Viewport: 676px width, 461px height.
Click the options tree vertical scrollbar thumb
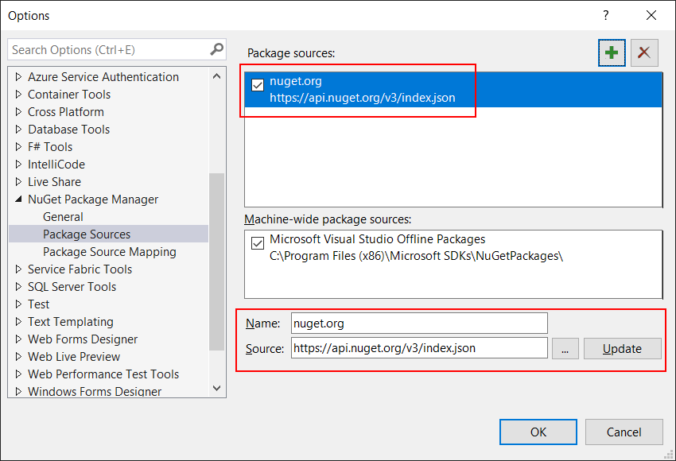click(x=216, y=261)
